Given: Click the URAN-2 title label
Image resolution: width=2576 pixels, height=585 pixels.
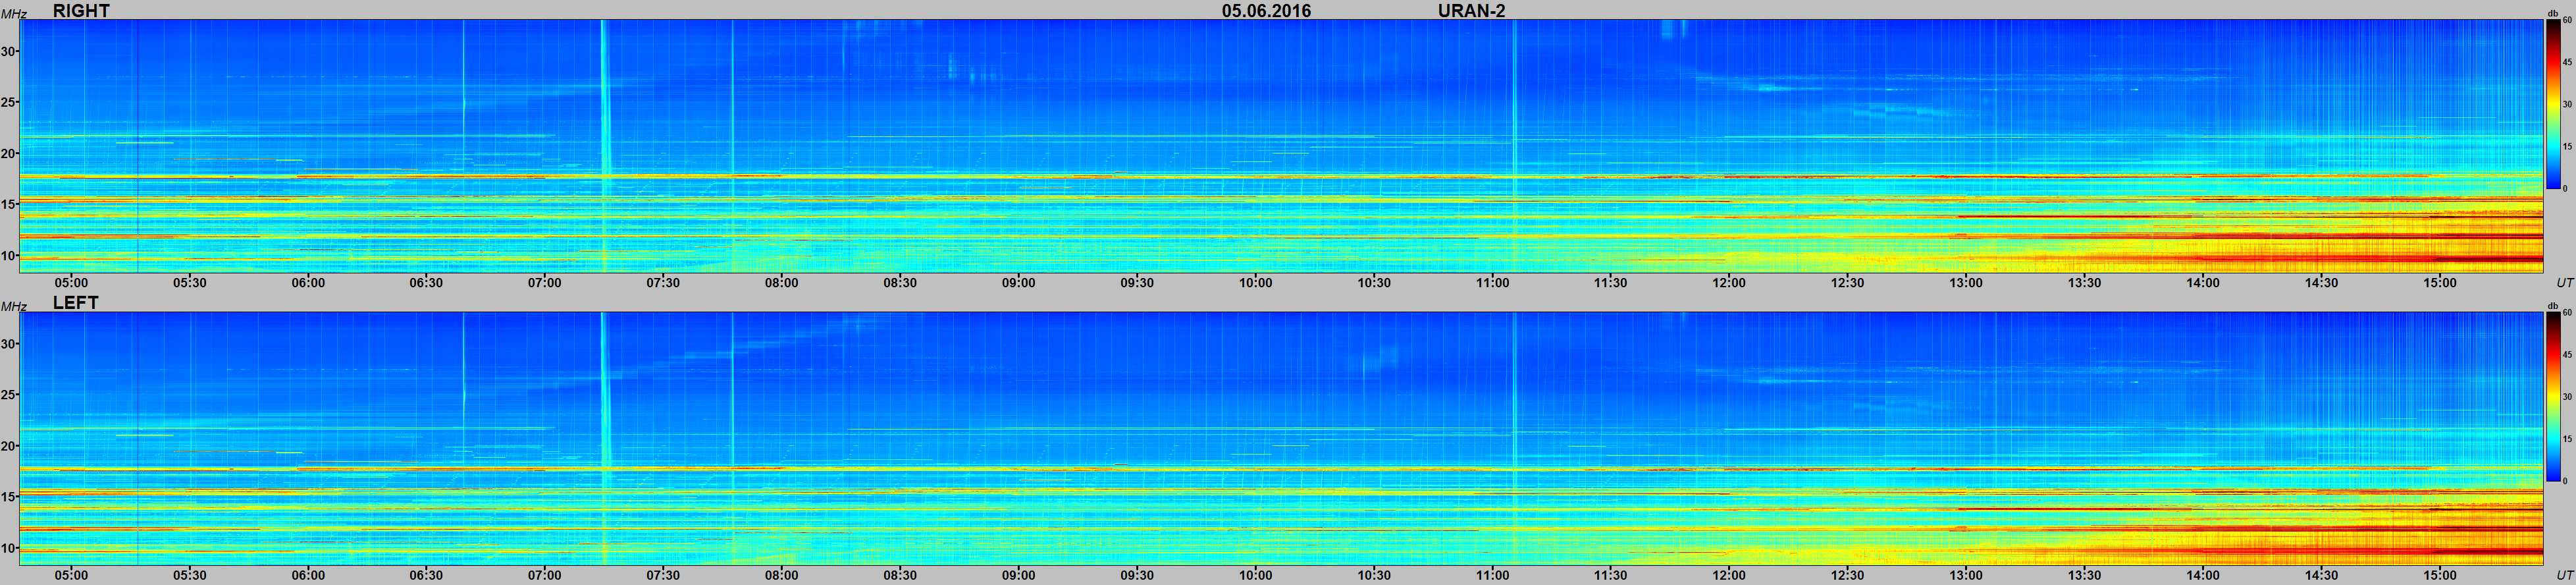Looking at the screenshot, I should click(x=1471, y=11).
